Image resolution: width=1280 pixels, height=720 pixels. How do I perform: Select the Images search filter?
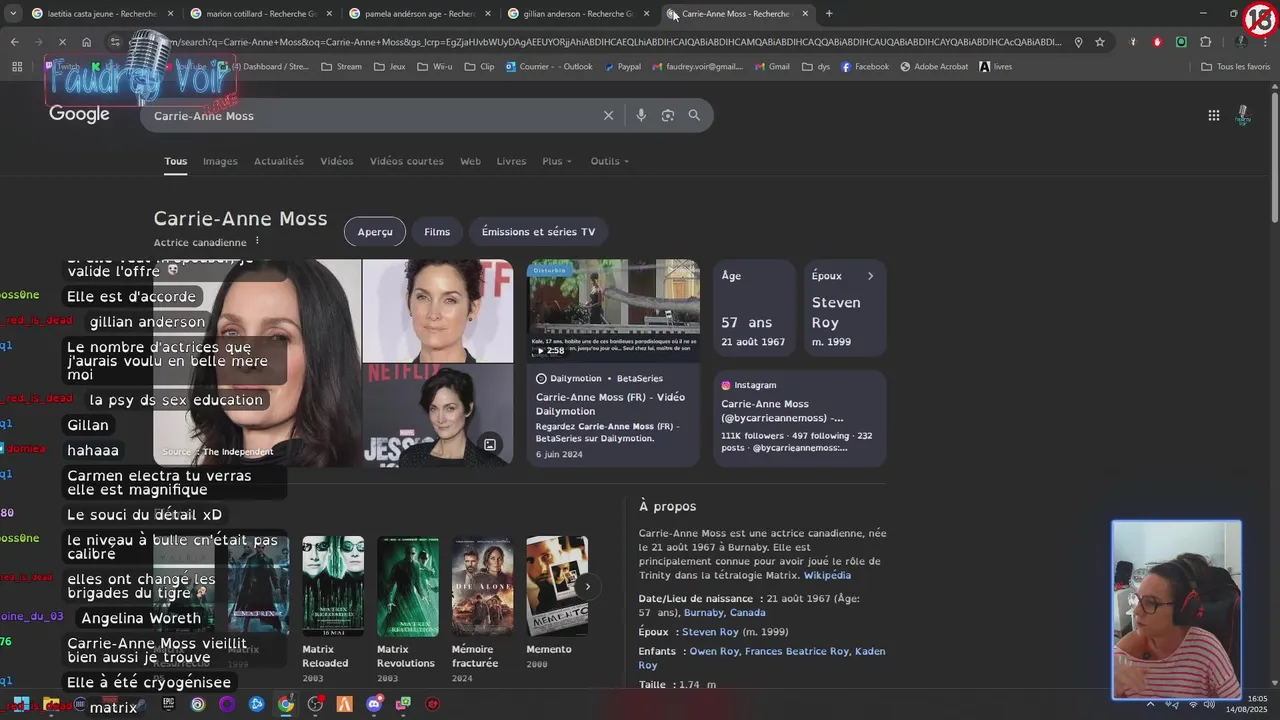[x=220, y=161]
